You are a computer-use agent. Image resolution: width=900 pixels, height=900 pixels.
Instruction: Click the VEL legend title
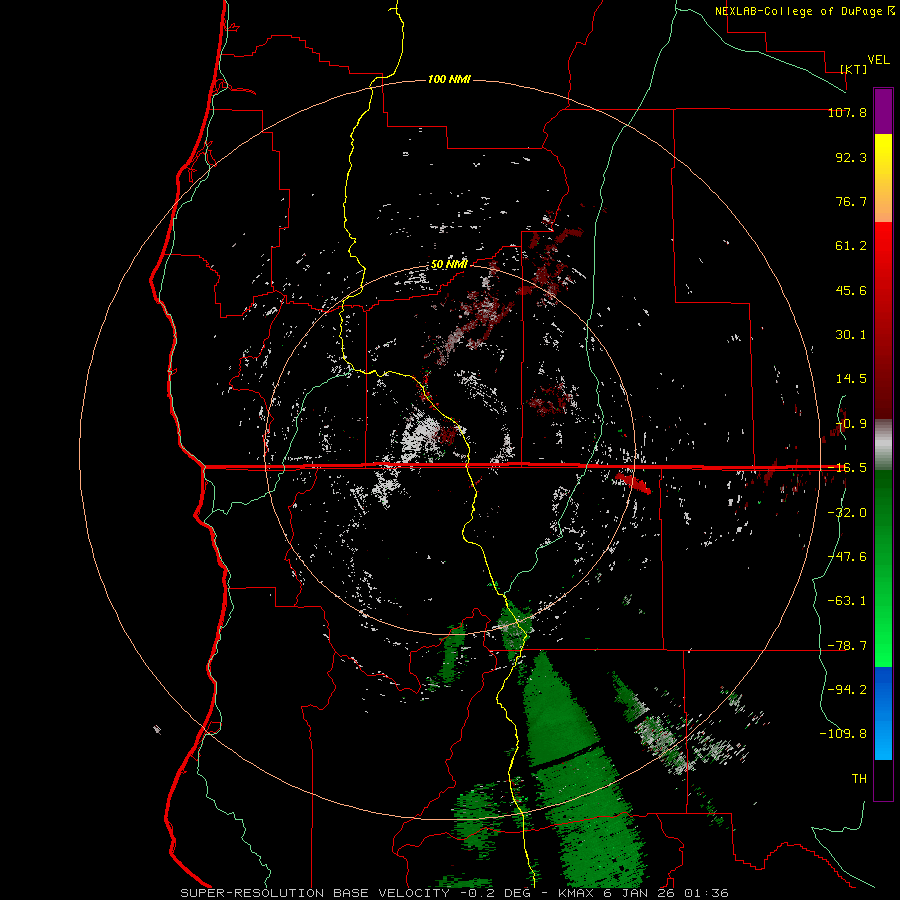(878, 59)
